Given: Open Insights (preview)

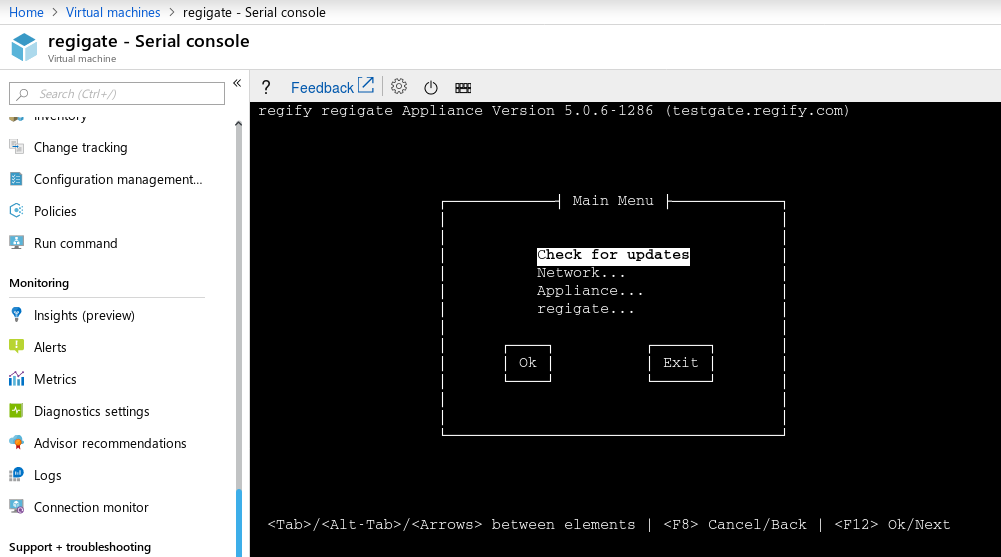Looking at the screenshot, I should tap(84, 315).
